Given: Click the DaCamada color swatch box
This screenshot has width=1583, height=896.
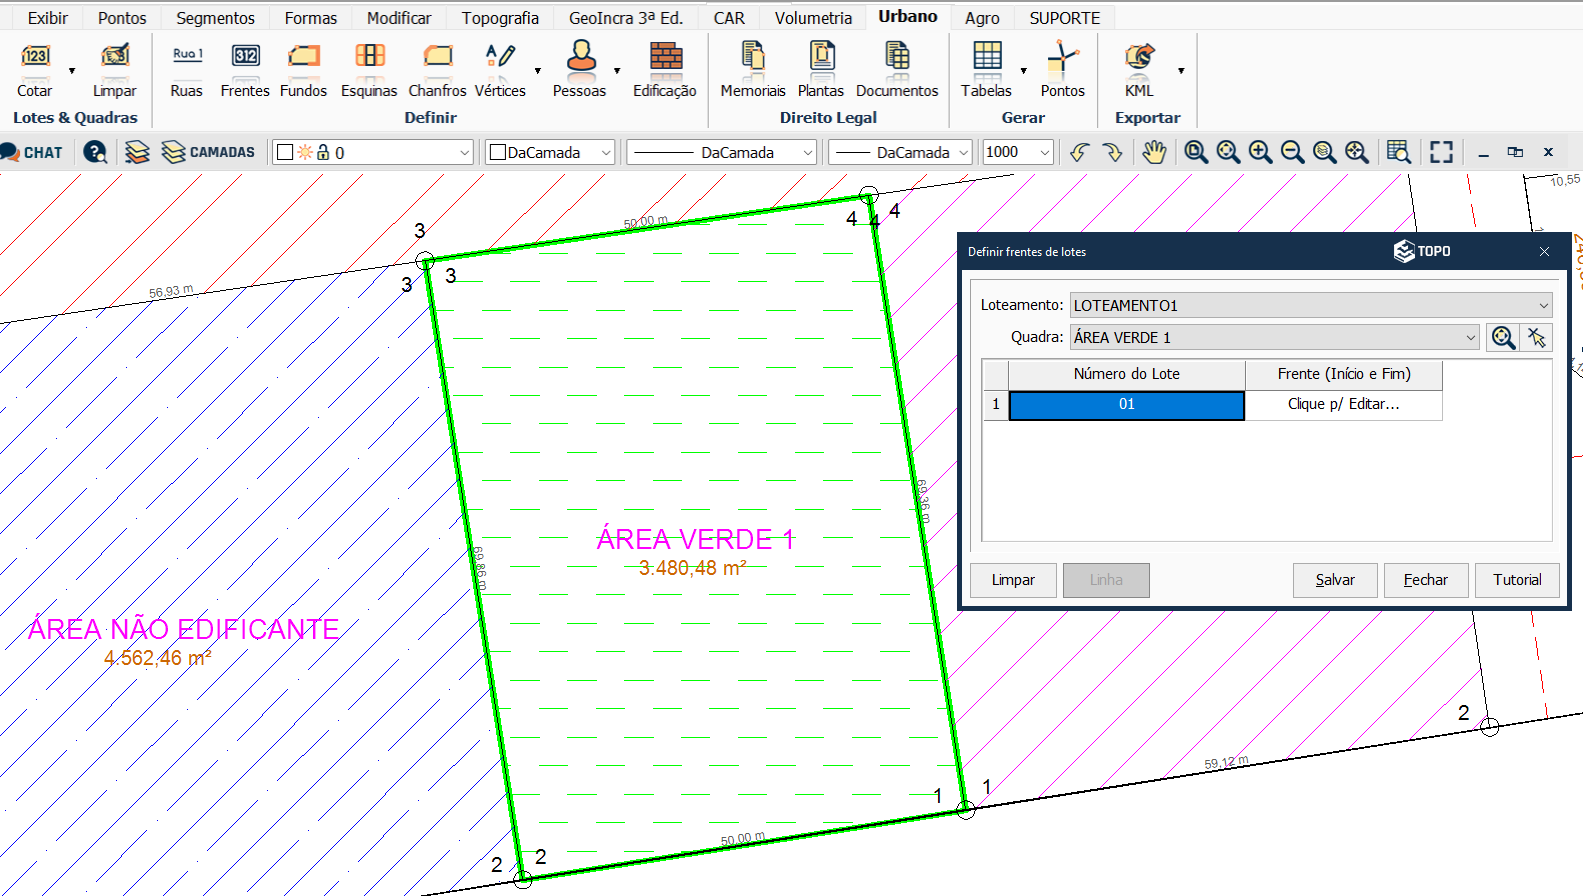Looking at the screenshot, I should pyautogui.click(x=498, y=152).
